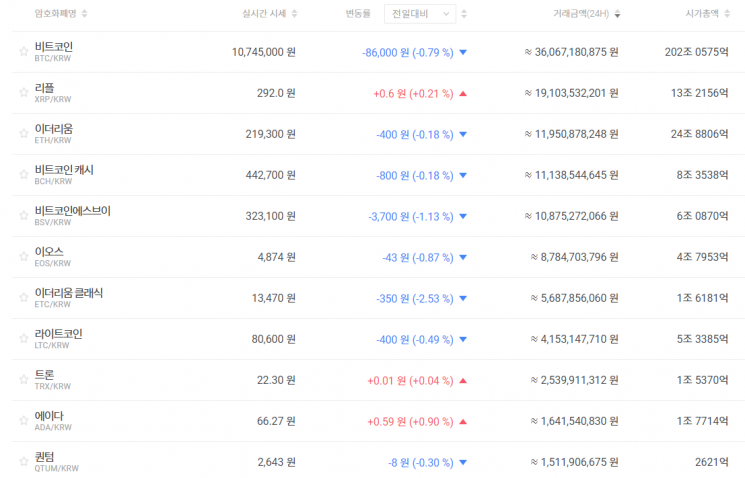The width and height of the screenshot is (745, 478).
Task: Open the 에이다 coin link
Action: (49, 416)
